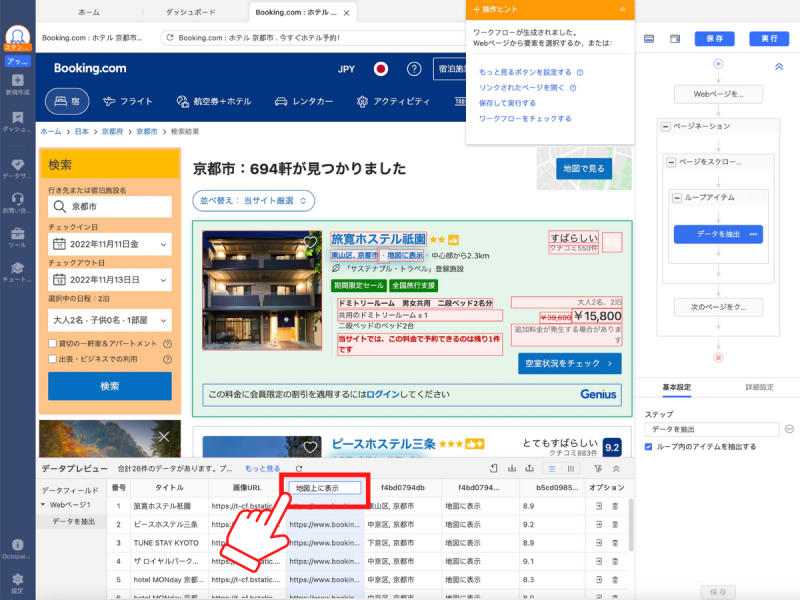Click the import icon in the data preview toolbar
The height and width of the screenshot is (600, 800).
click(512, 468)
